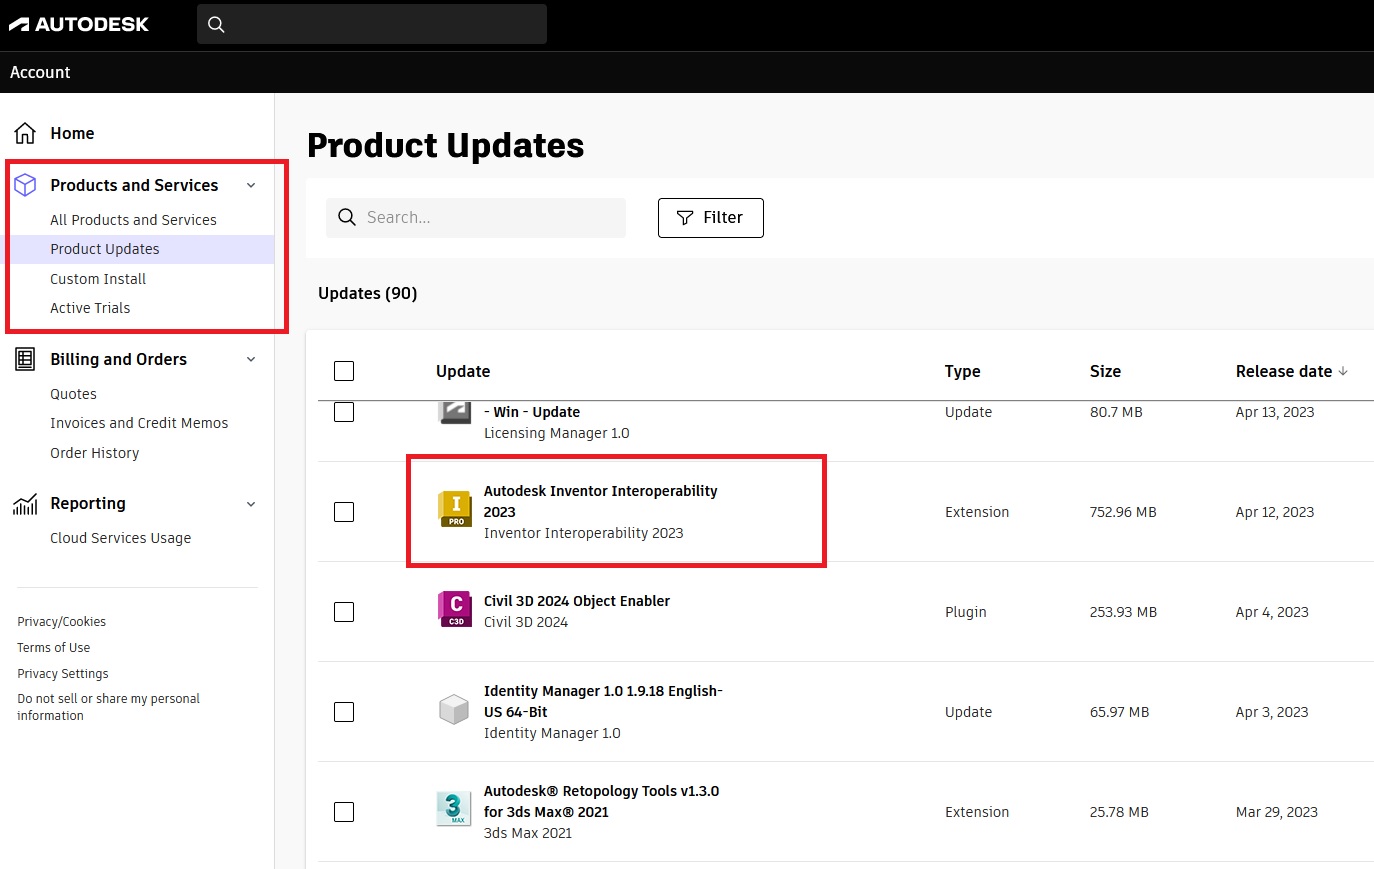This screenshot has width=1374, height=869.
Task: Open the Filter button
Action: click(710, 218)
